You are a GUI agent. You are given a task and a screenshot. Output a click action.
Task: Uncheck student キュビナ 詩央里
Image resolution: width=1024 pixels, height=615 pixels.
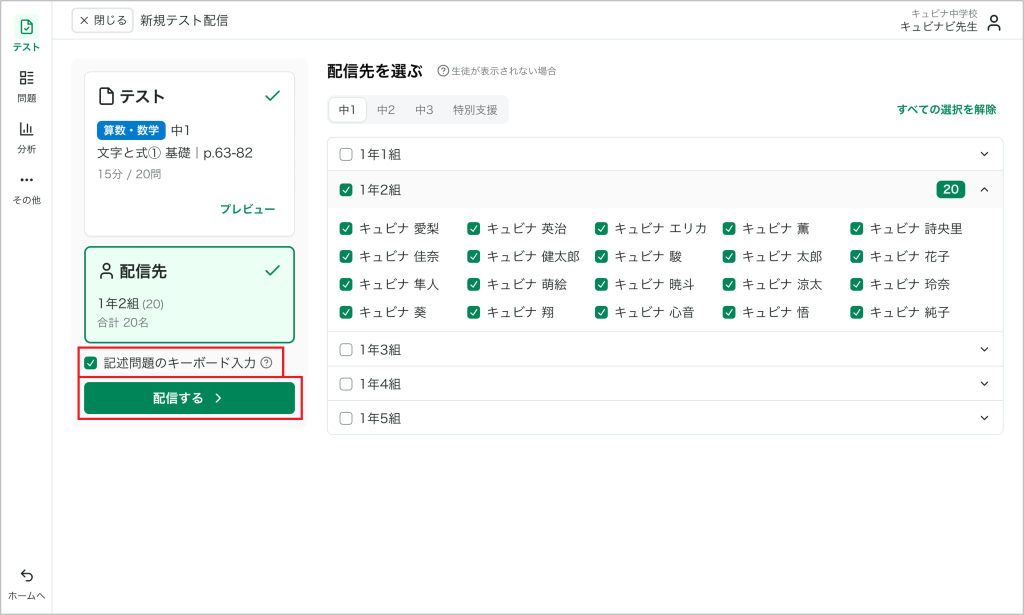coord(857,229)
